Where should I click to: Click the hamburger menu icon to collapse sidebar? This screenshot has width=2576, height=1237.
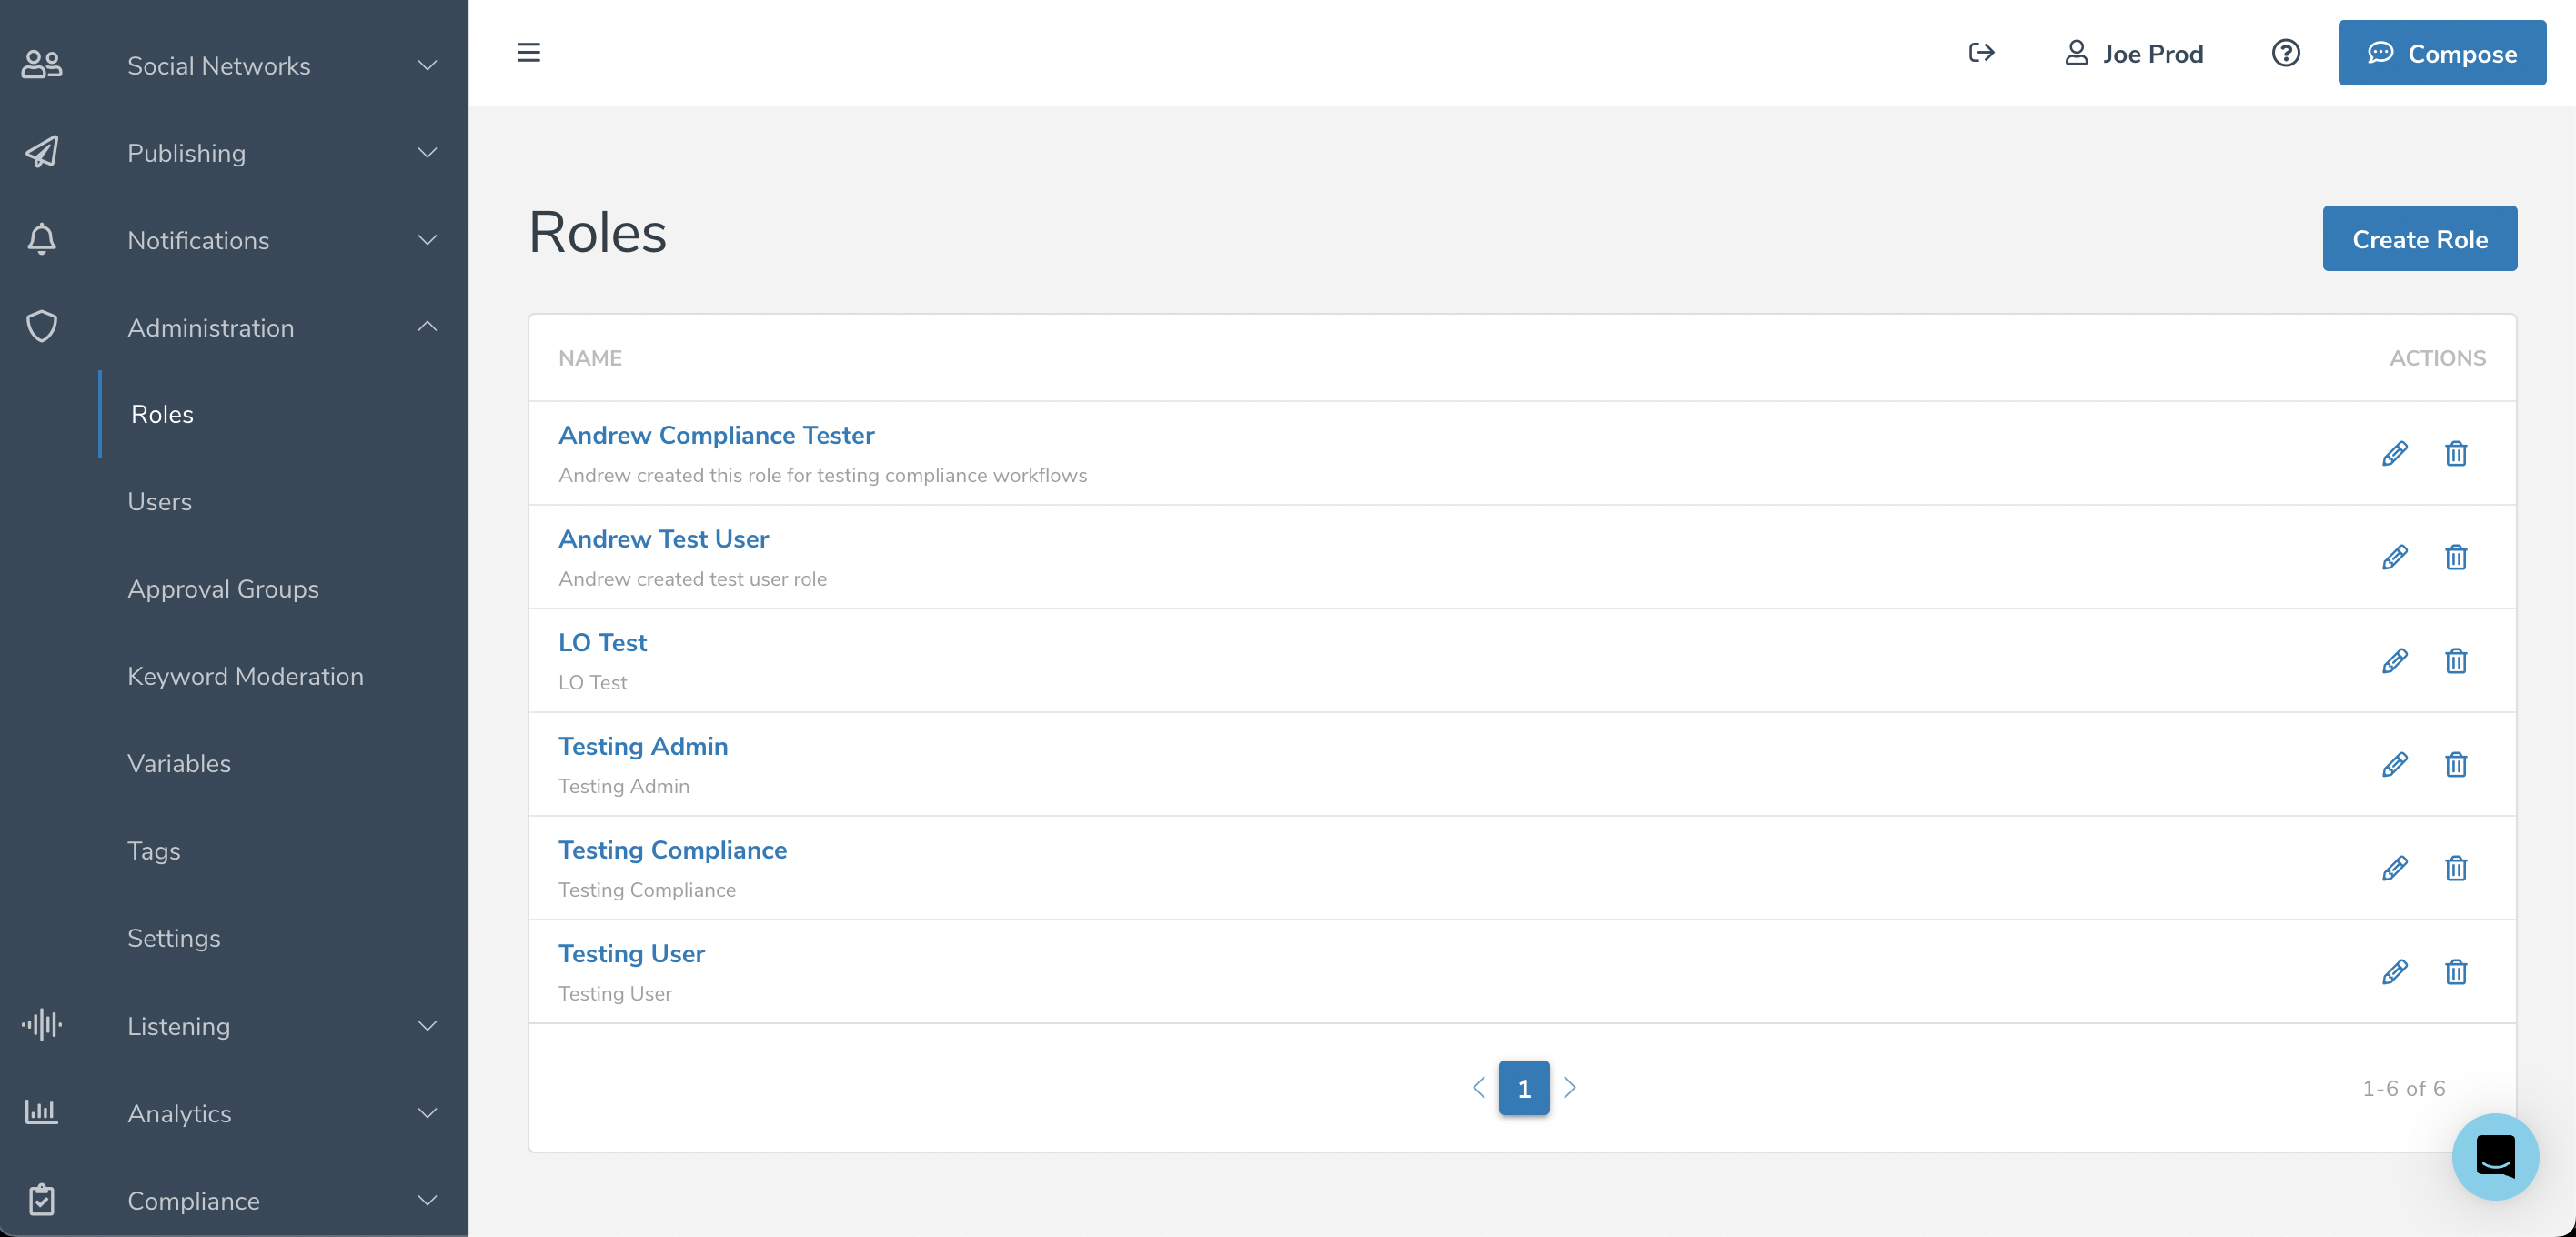coord(528,52)
